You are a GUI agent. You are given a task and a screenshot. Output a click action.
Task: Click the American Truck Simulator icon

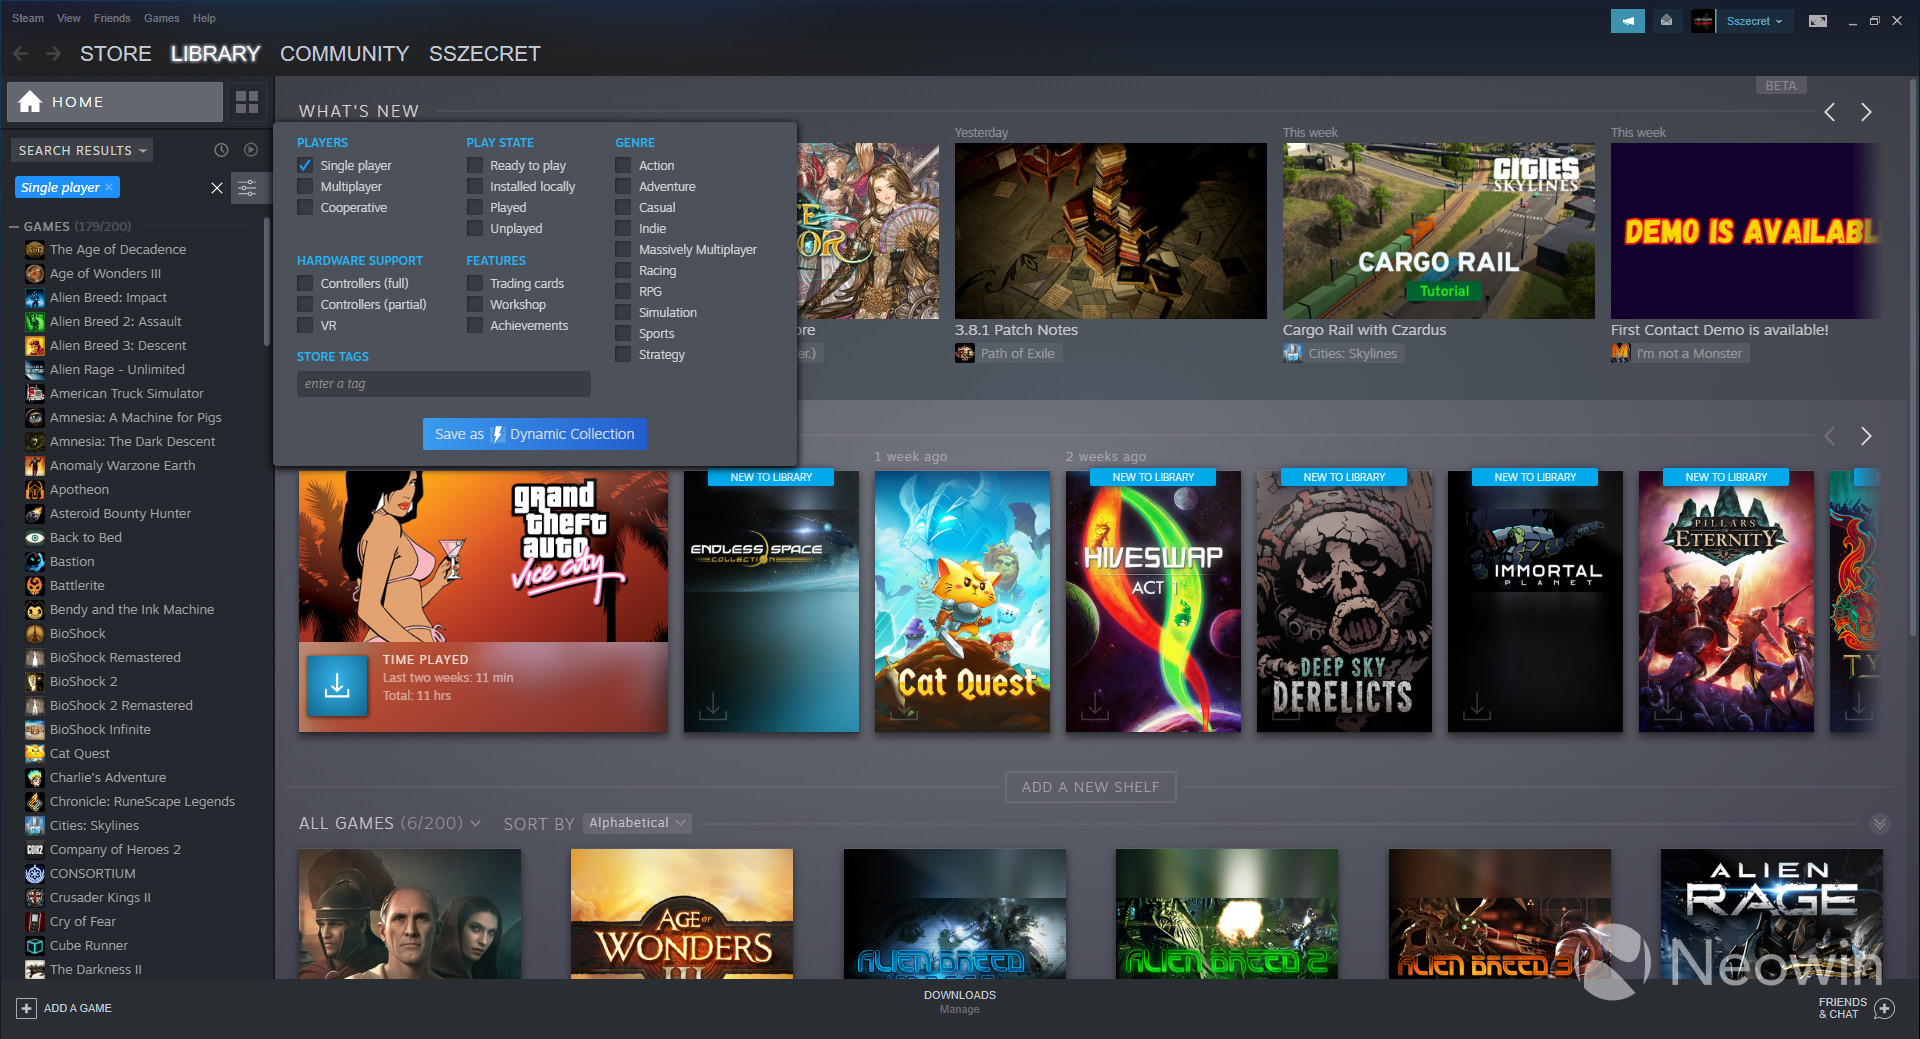click(x=35, y=393)
